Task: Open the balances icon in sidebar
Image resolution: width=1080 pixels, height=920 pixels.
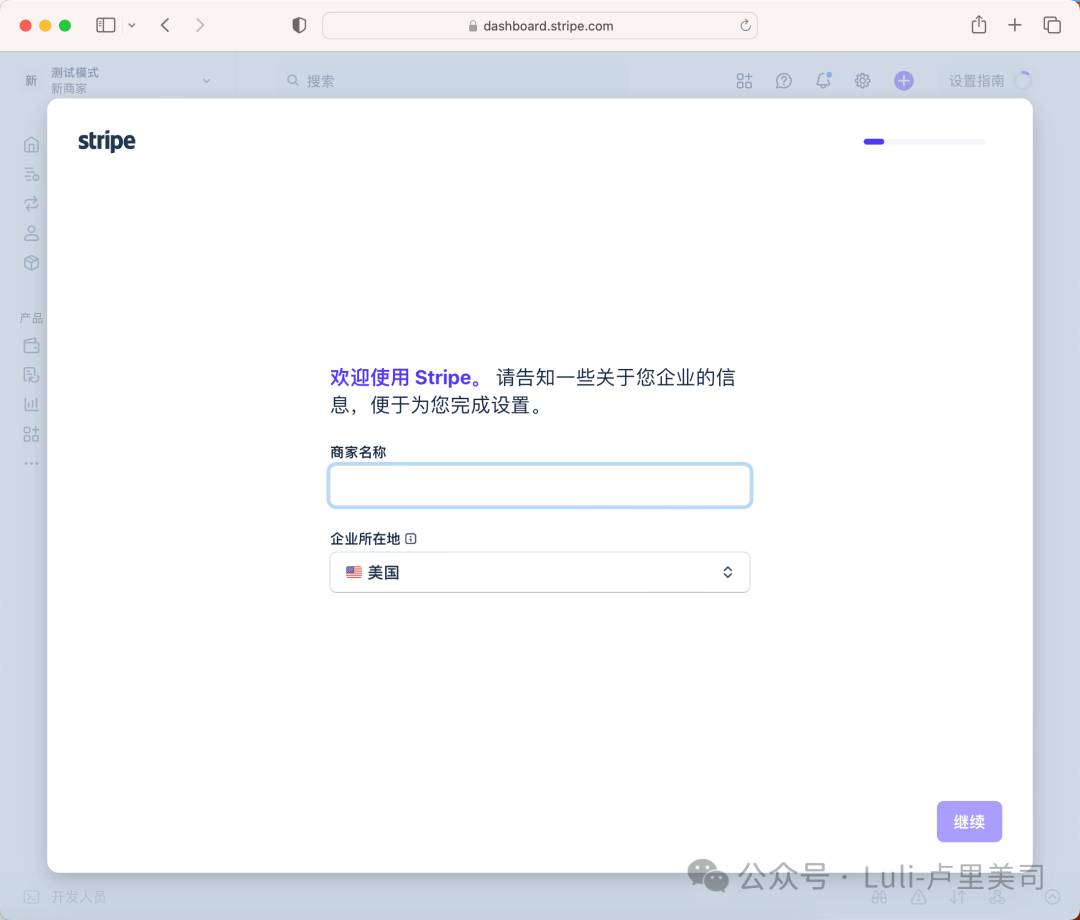Action: tap(31, 174)
